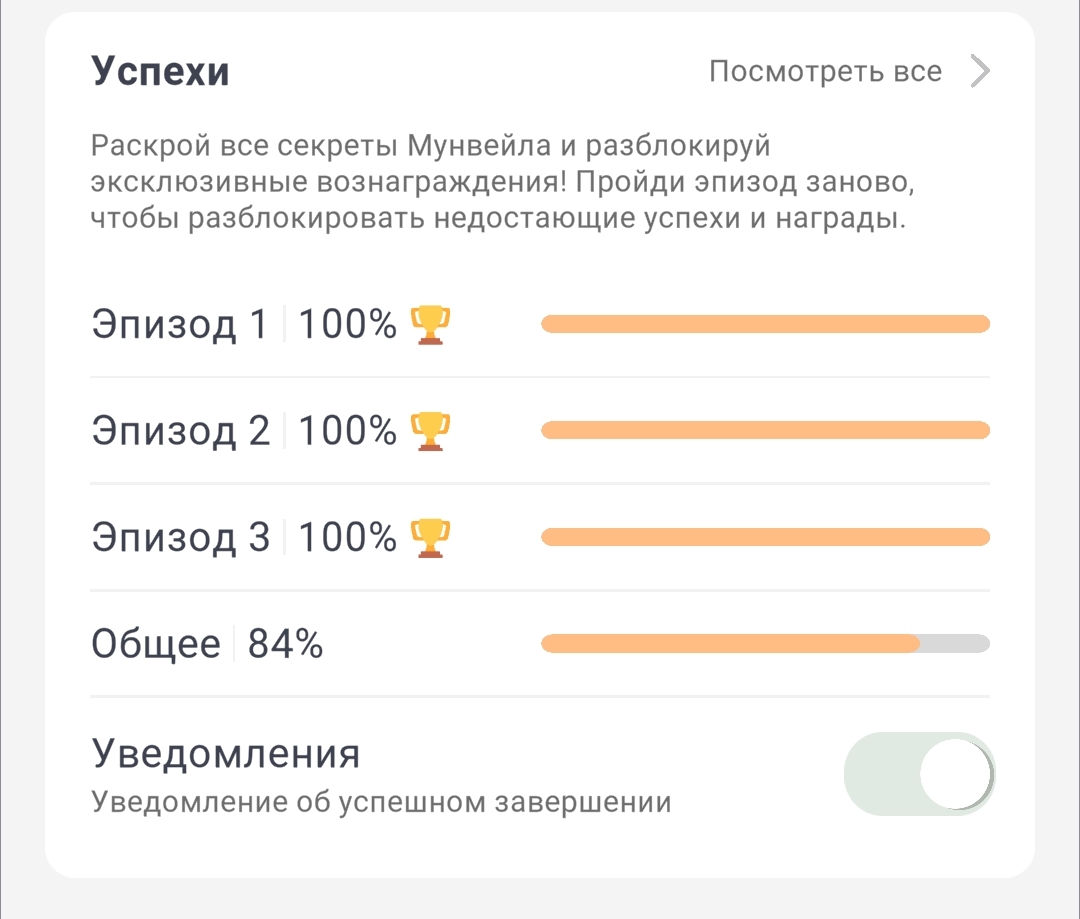Image resolution: width=1080 pixels, height=919 pixels.
Task: Click the trophy icon for Эпизод 2
Action: [x=430, y=431]
